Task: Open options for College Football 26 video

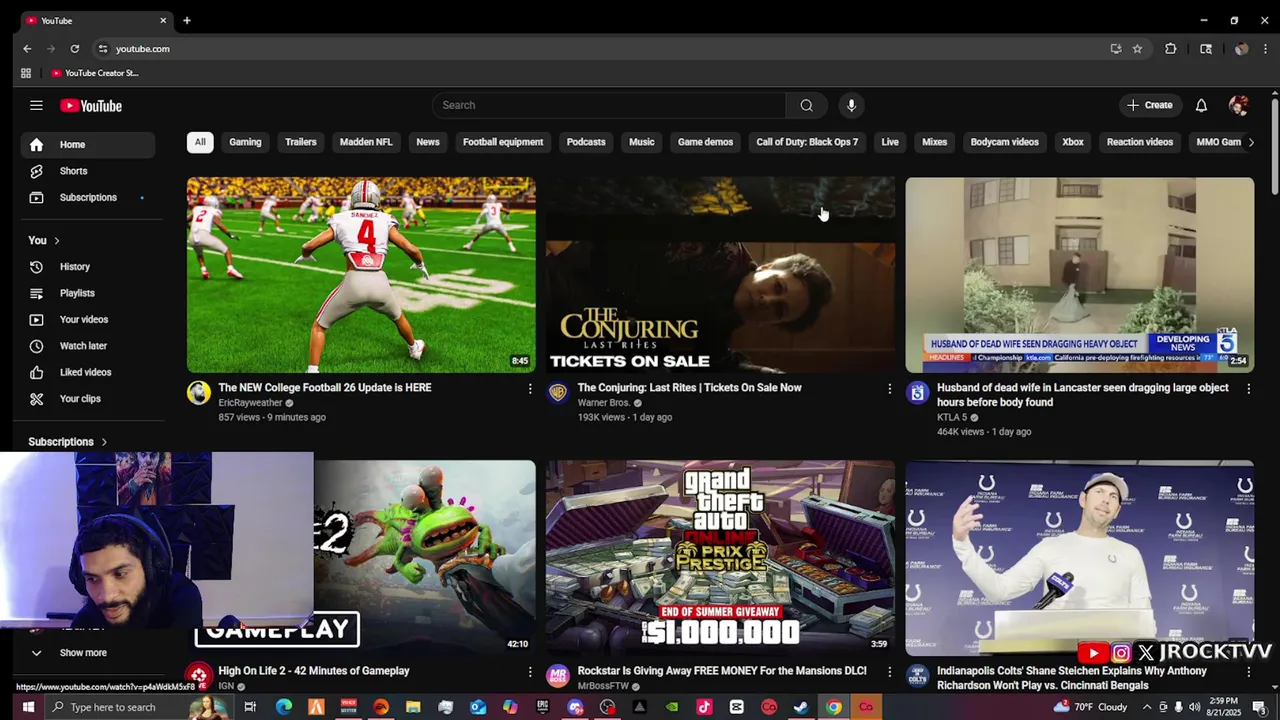Action: [x=530, y=388]
